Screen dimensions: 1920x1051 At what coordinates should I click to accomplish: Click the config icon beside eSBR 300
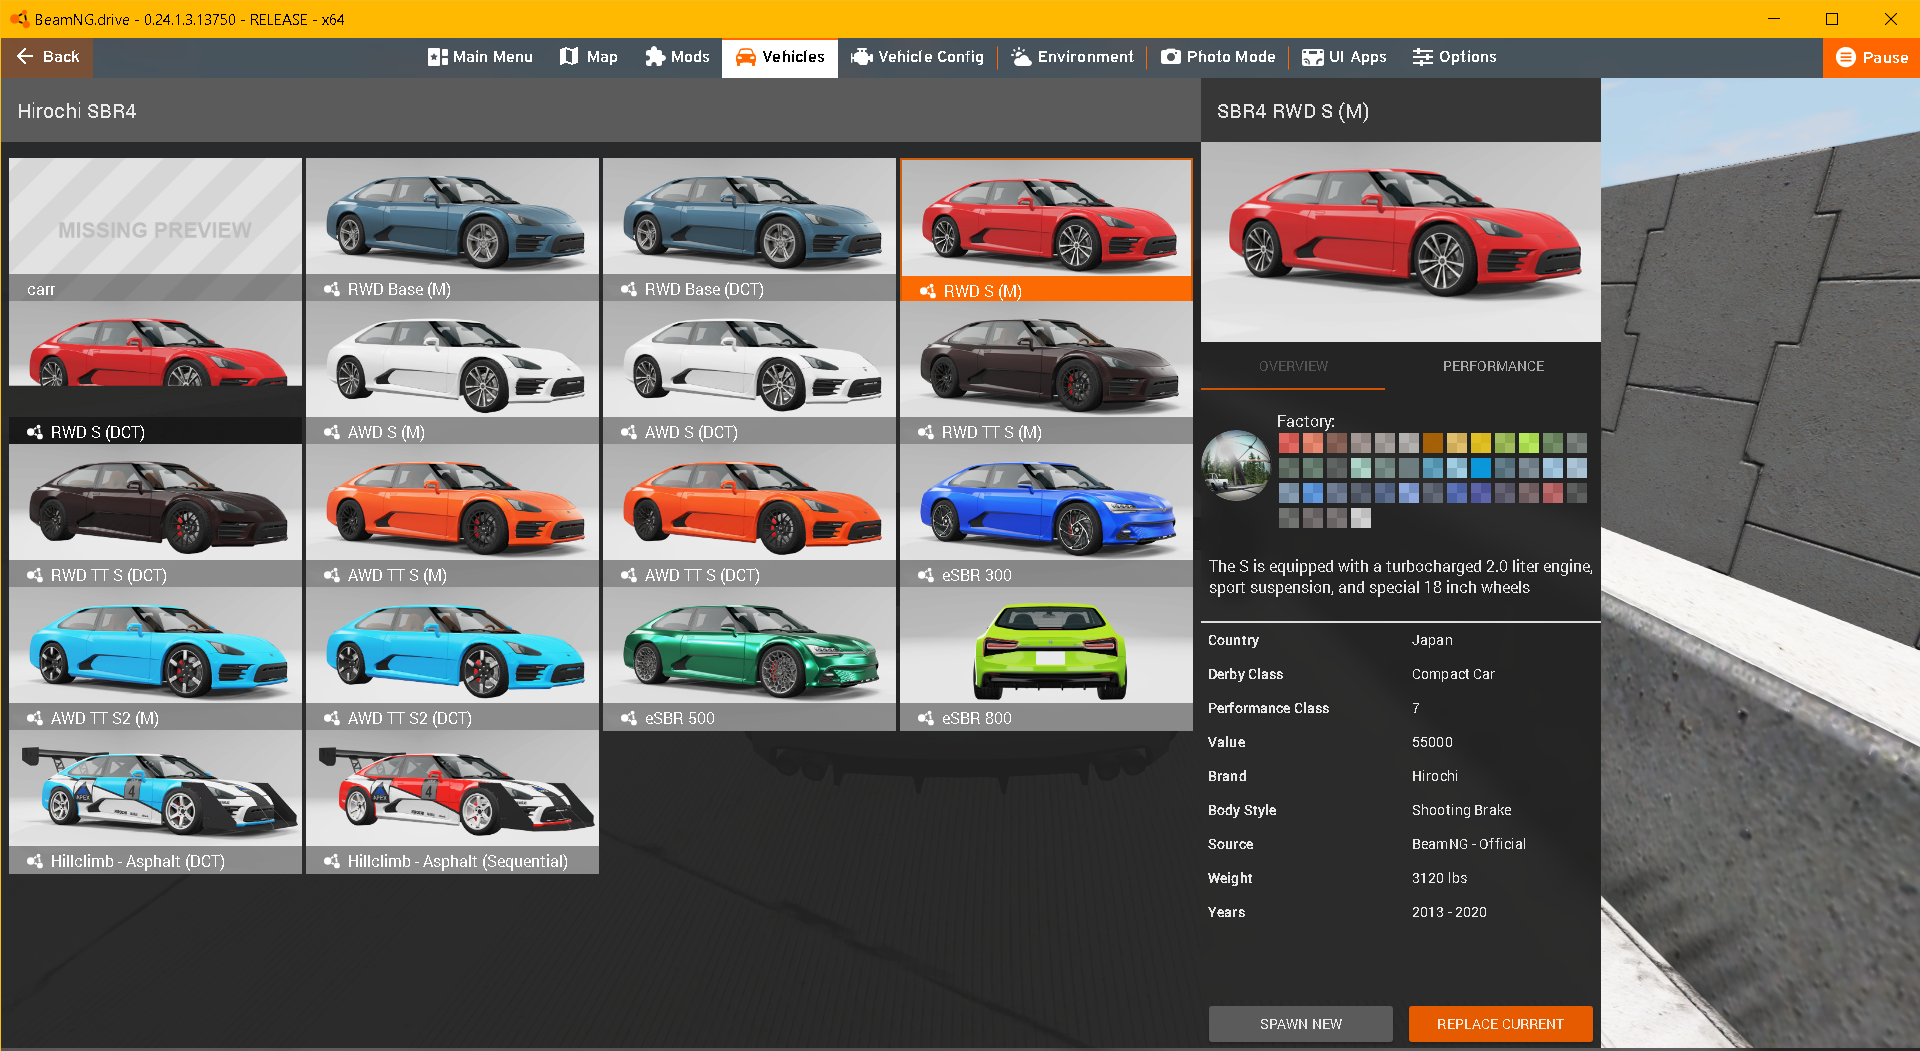pyautogui.click(x=926, y=575)
